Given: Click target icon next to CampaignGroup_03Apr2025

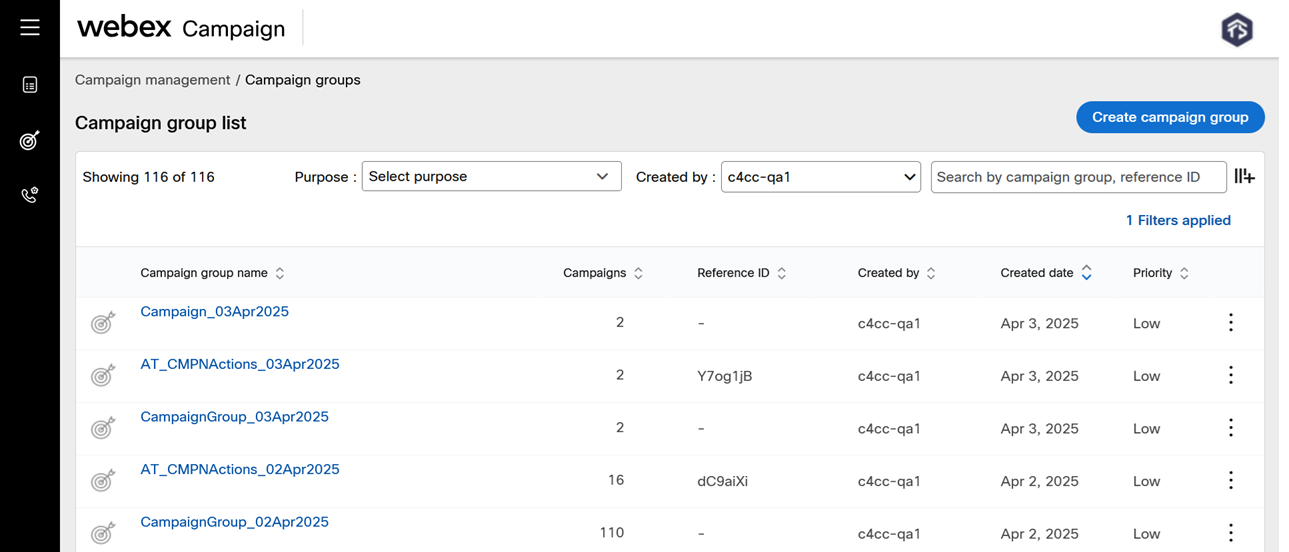Looking at the screenshot, I should click(x=103, y=428).
